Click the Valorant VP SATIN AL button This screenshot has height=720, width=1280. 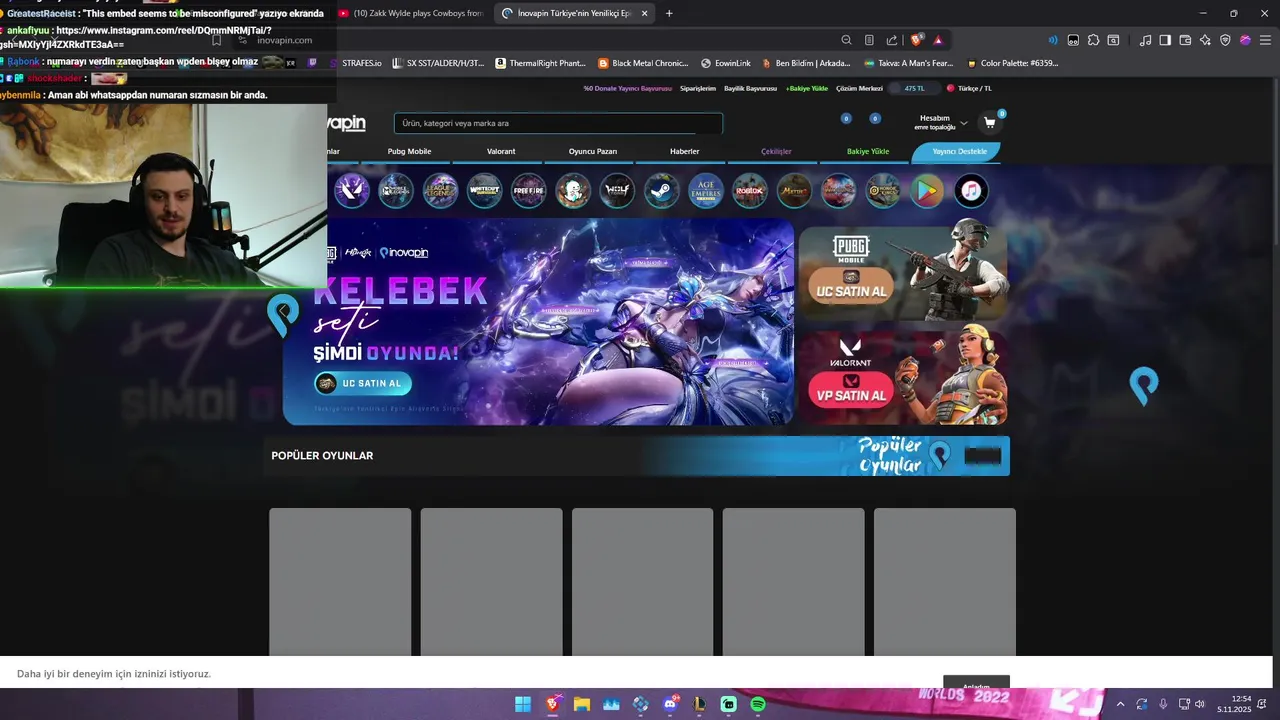851,389
